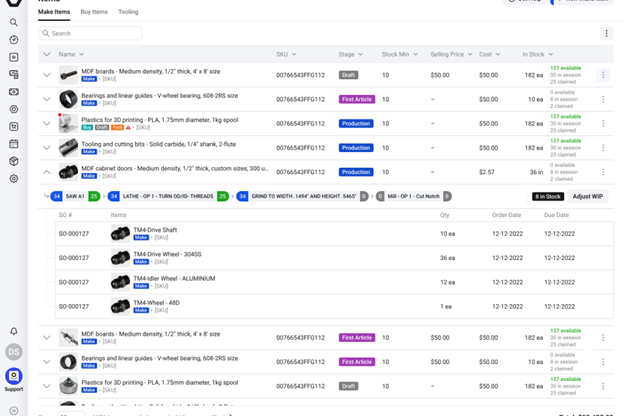624x416 pixels.
Task: Open the compass dashboard icon in sidebar
Action: tap(14, 40)
